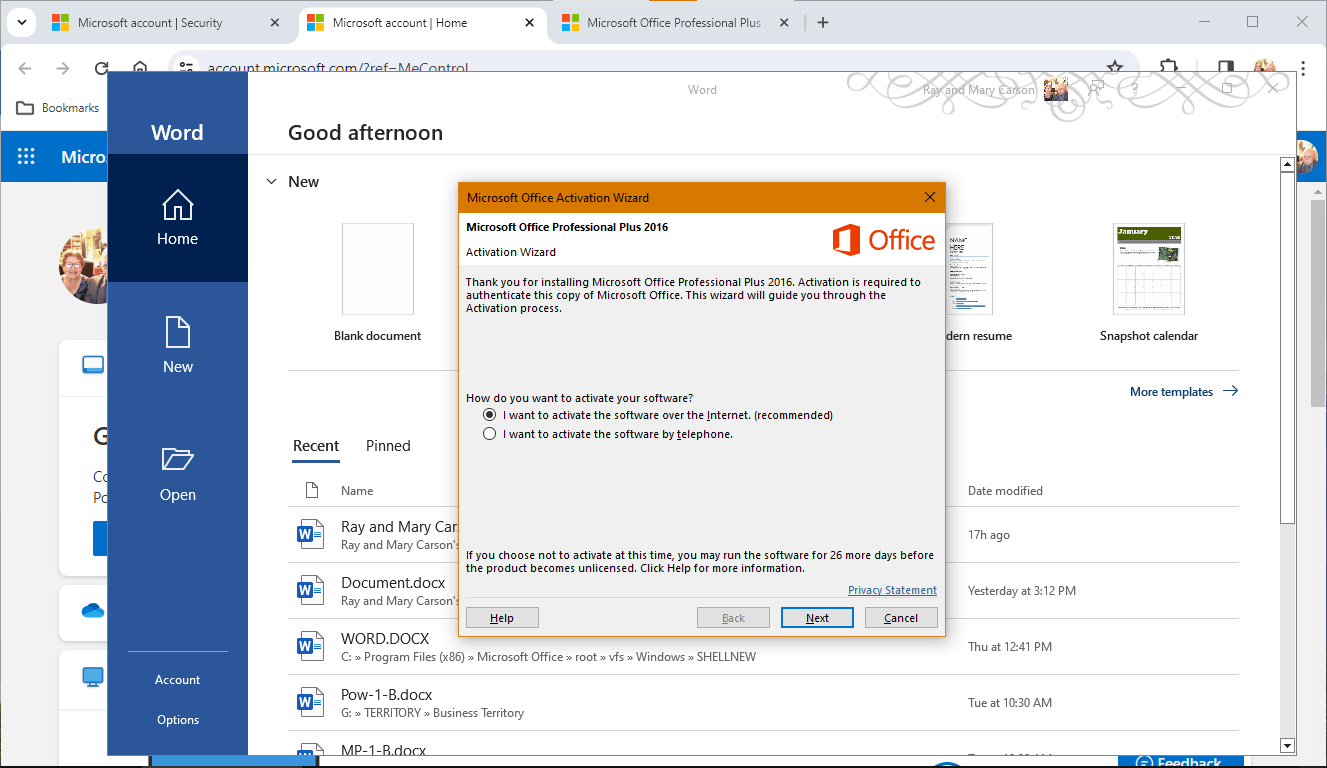This screenshot has height=768, width=1327.
Task: Click the Word start page scroll up arrow
Action: [x=1288, y=164]
